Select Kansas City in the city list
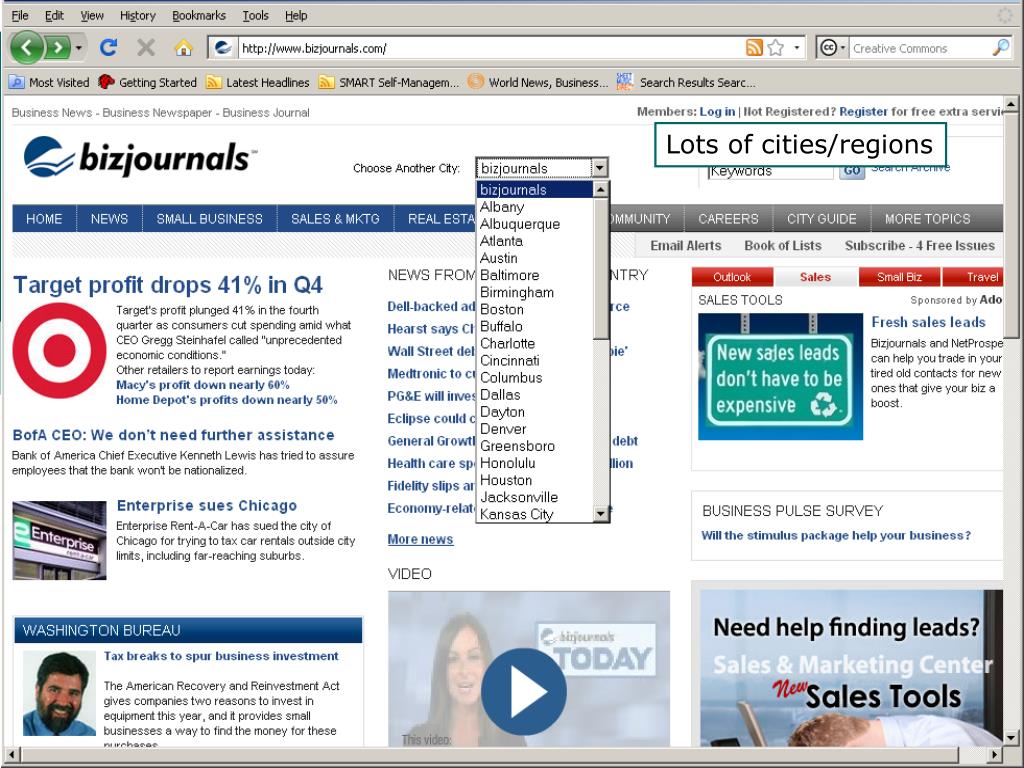 click(516, 514)
